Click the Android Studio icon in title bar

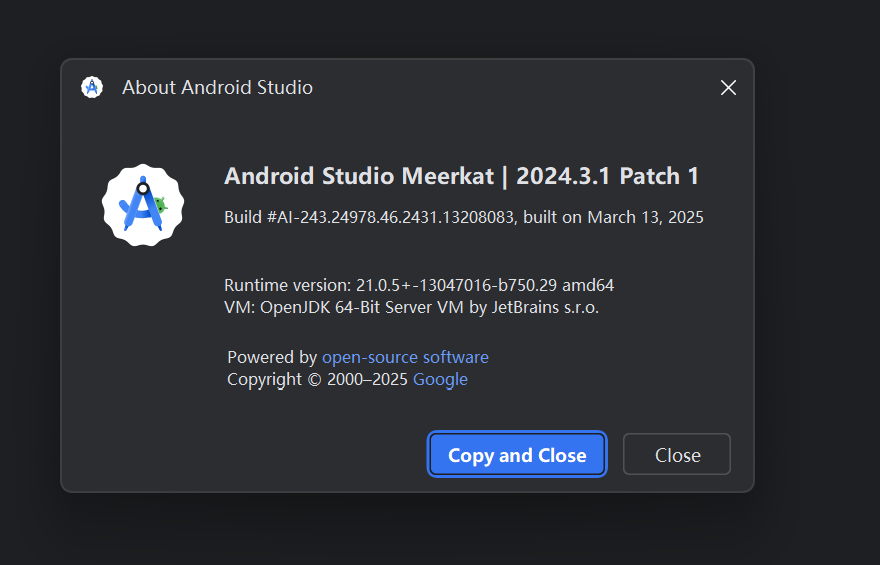92,88
